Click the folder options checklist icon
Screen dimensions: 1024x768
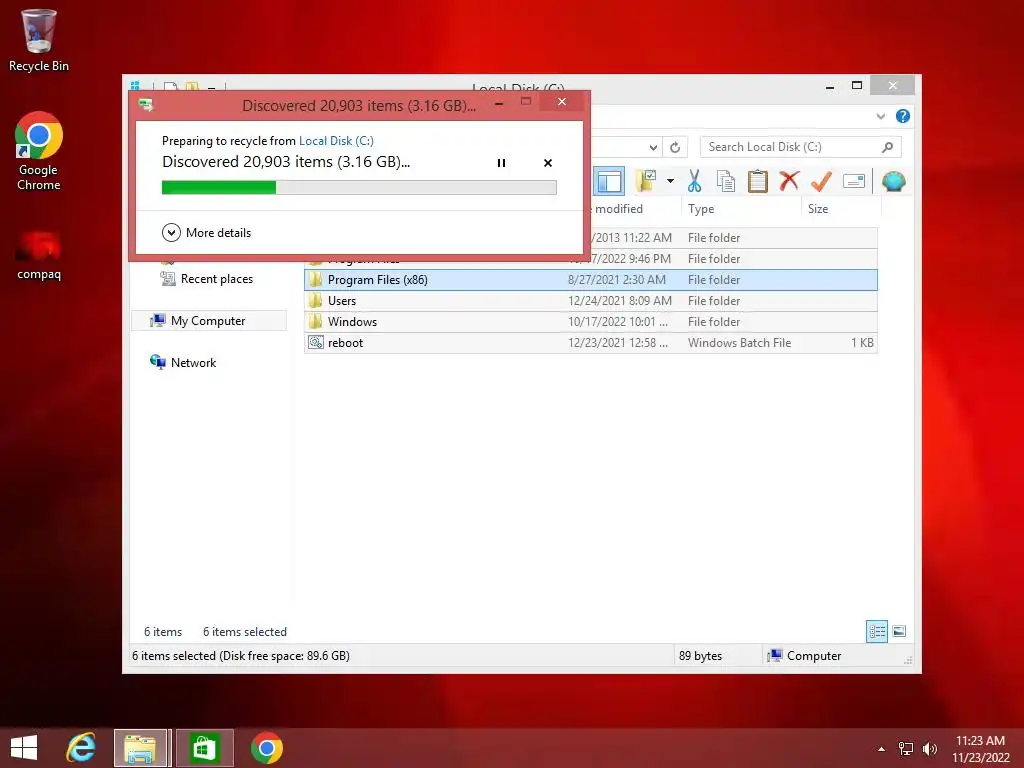646,181
